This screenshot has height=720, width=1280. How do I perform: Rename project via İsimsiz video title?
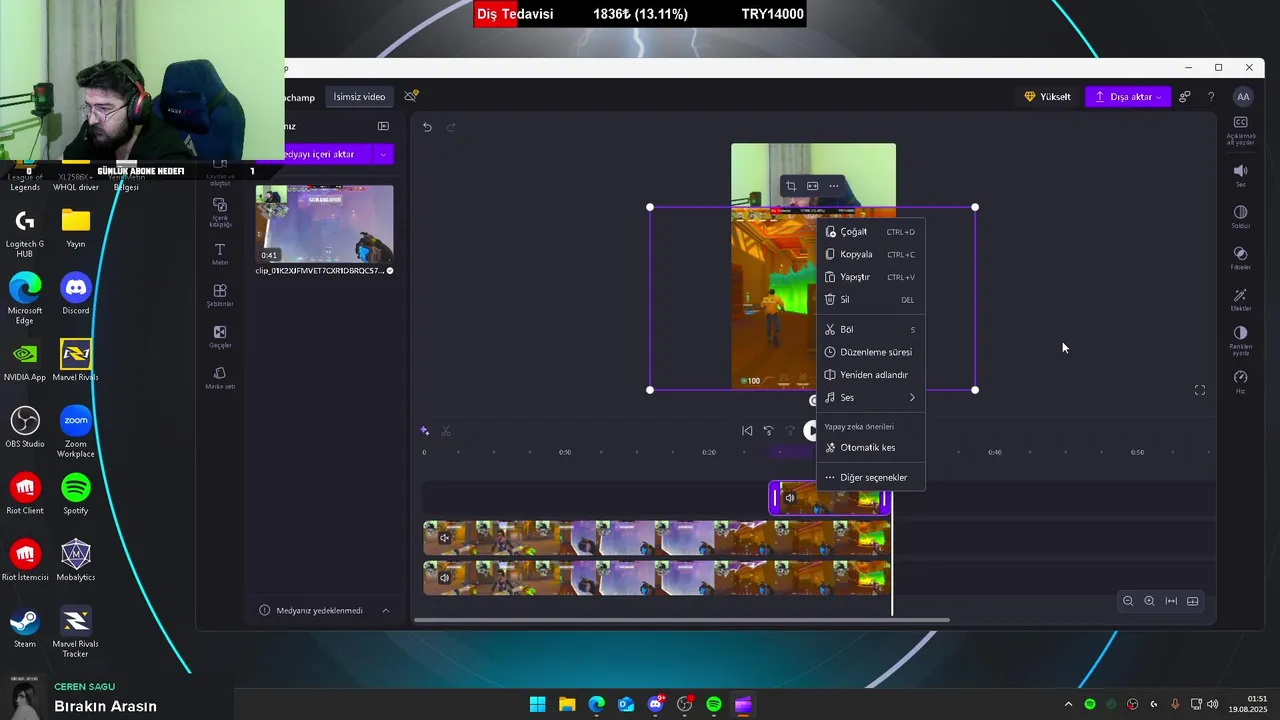tap(359, 97)
